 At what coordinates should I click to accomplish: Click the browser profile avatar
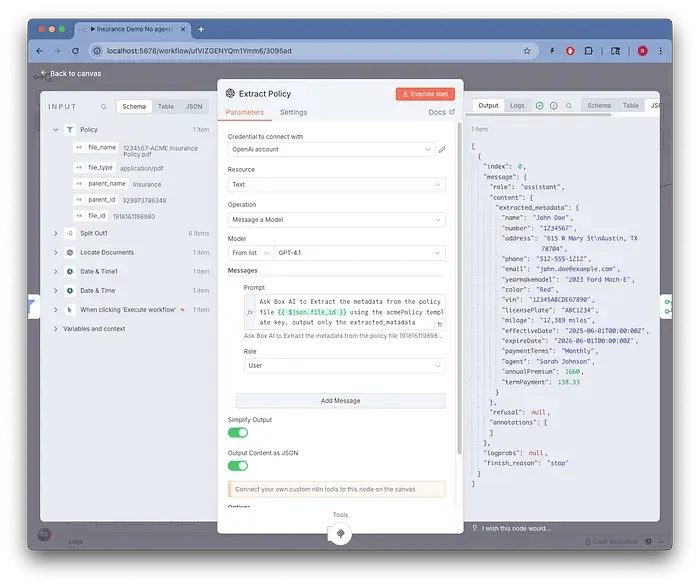point(642,51)
